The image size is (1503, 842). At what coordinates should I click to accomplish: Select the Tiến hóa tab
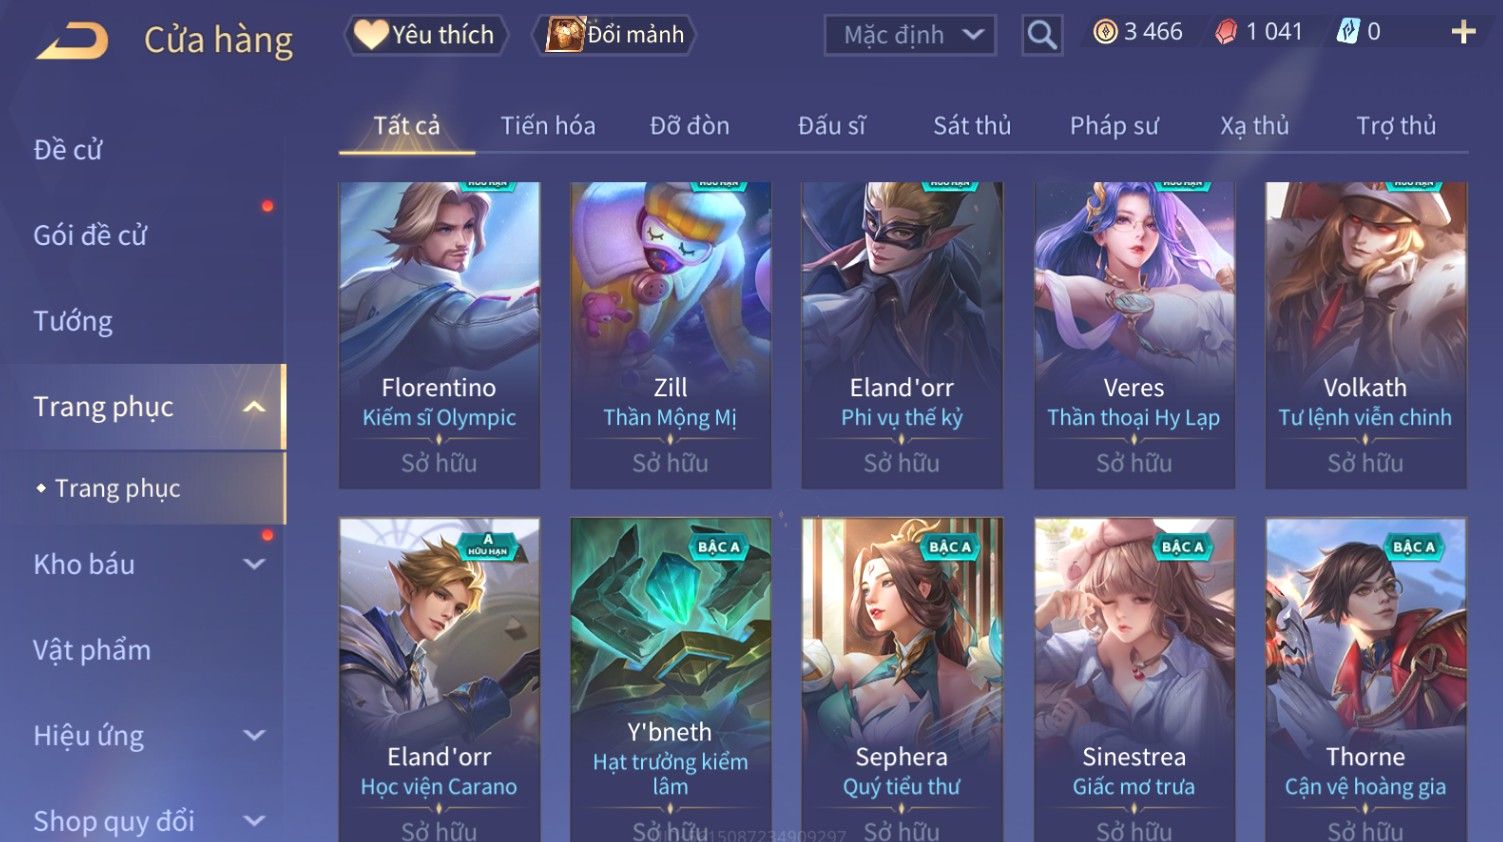tap(548, 126)
